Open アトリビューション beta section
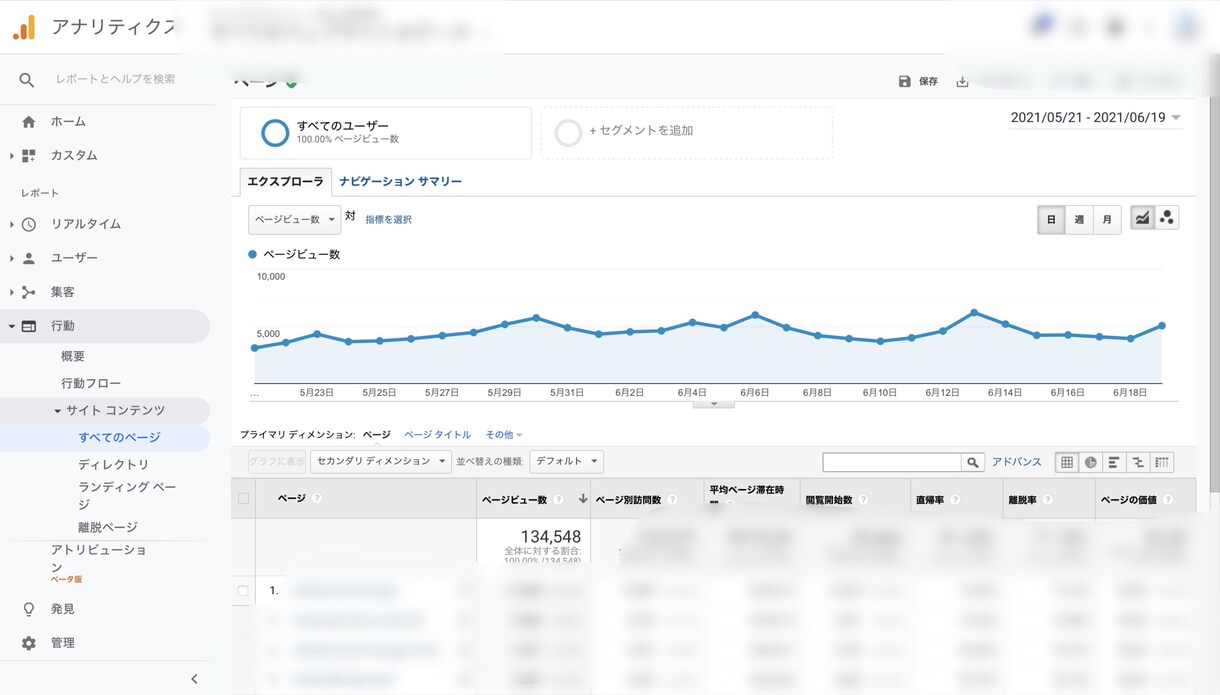The height and width of the screenshot is (695, 1220). (99, 563)
